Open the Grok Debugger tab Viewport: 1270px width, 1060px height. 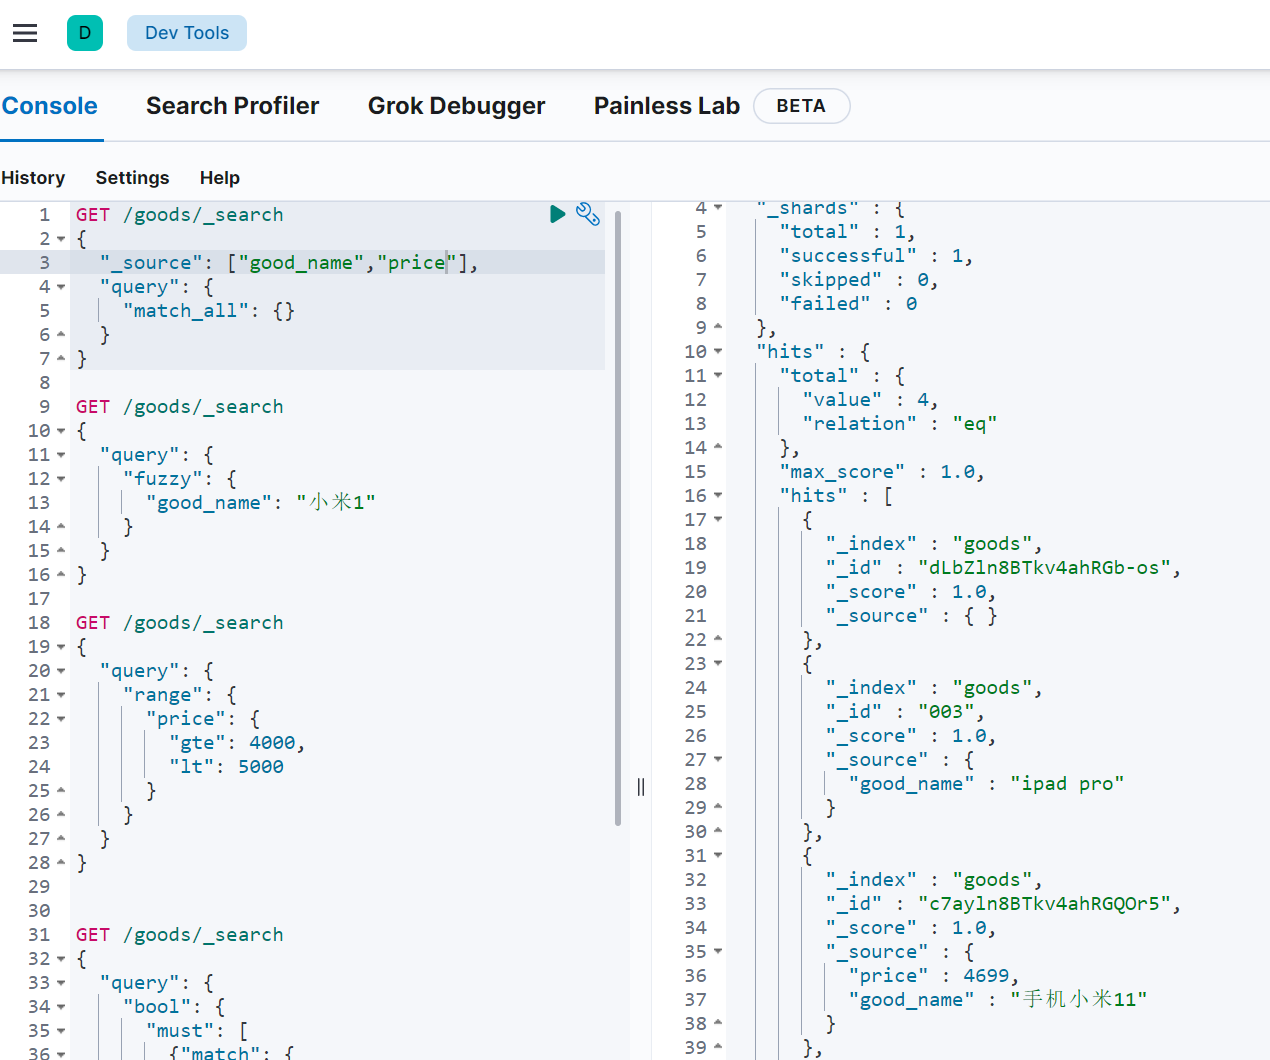coord(456,106)
